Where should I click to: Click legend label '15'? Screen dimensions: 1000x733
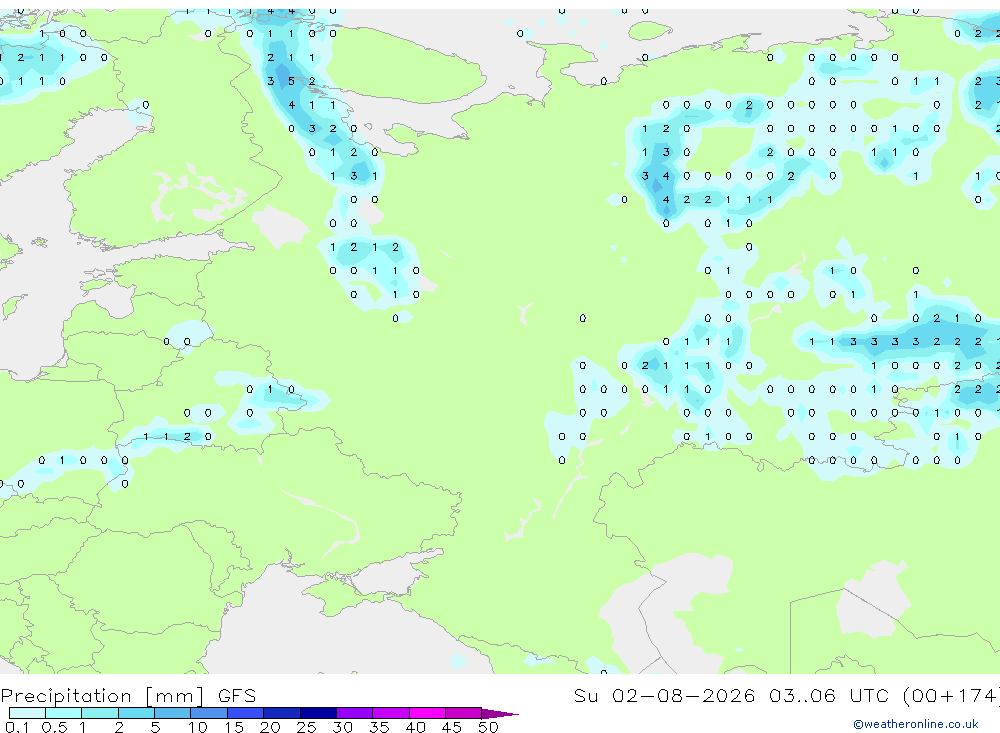coord(234,727)
